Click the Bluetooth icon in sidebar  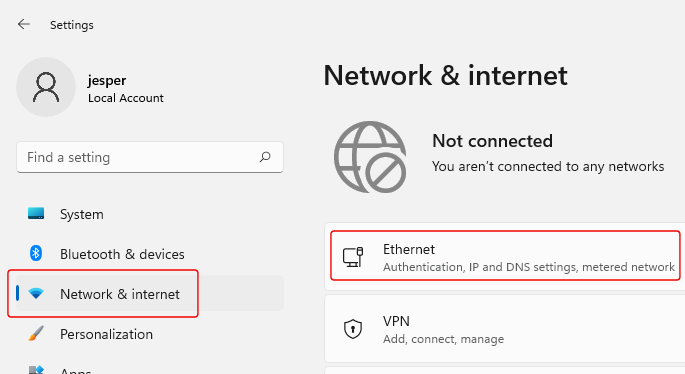coord(36,253)
